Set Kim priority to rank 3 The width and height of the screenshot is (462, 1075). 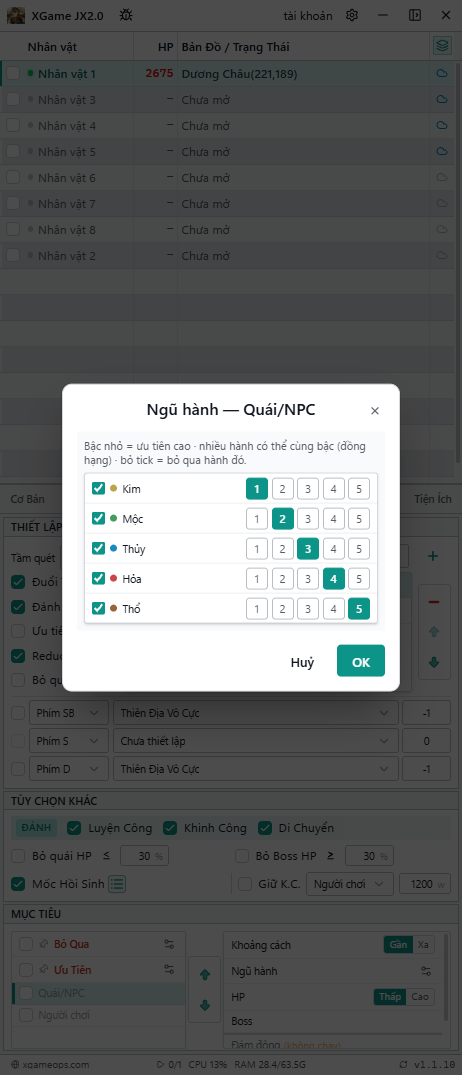tap(308, 489)
